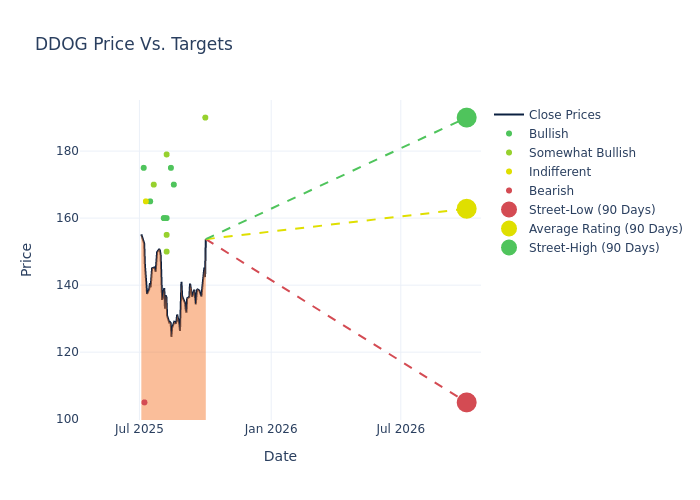Image resolution: width=700 pixels, height=500 pixels.
Task: Click the Jul 2026 x-axis label
Action: pos(400,429)
